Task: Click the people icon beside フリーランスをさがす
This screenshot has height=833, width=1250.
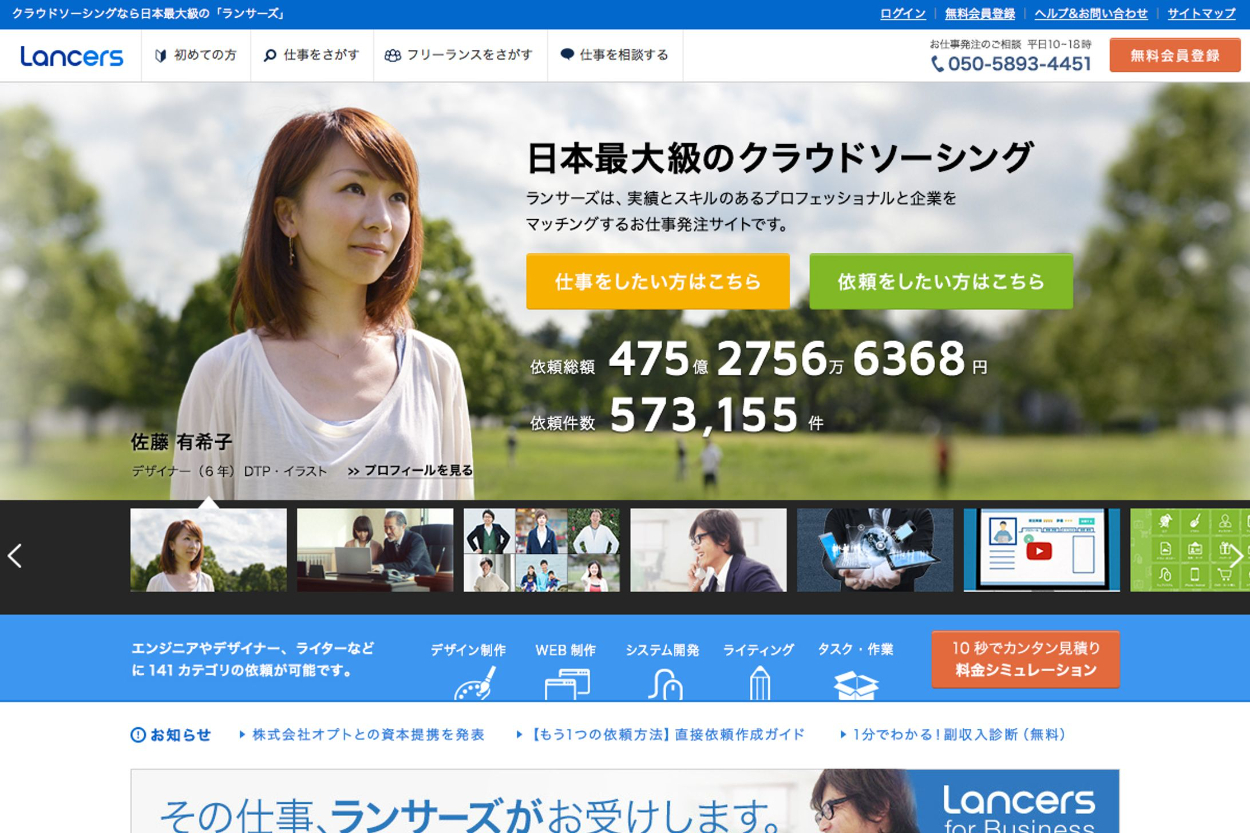Action: coord(392,56)
